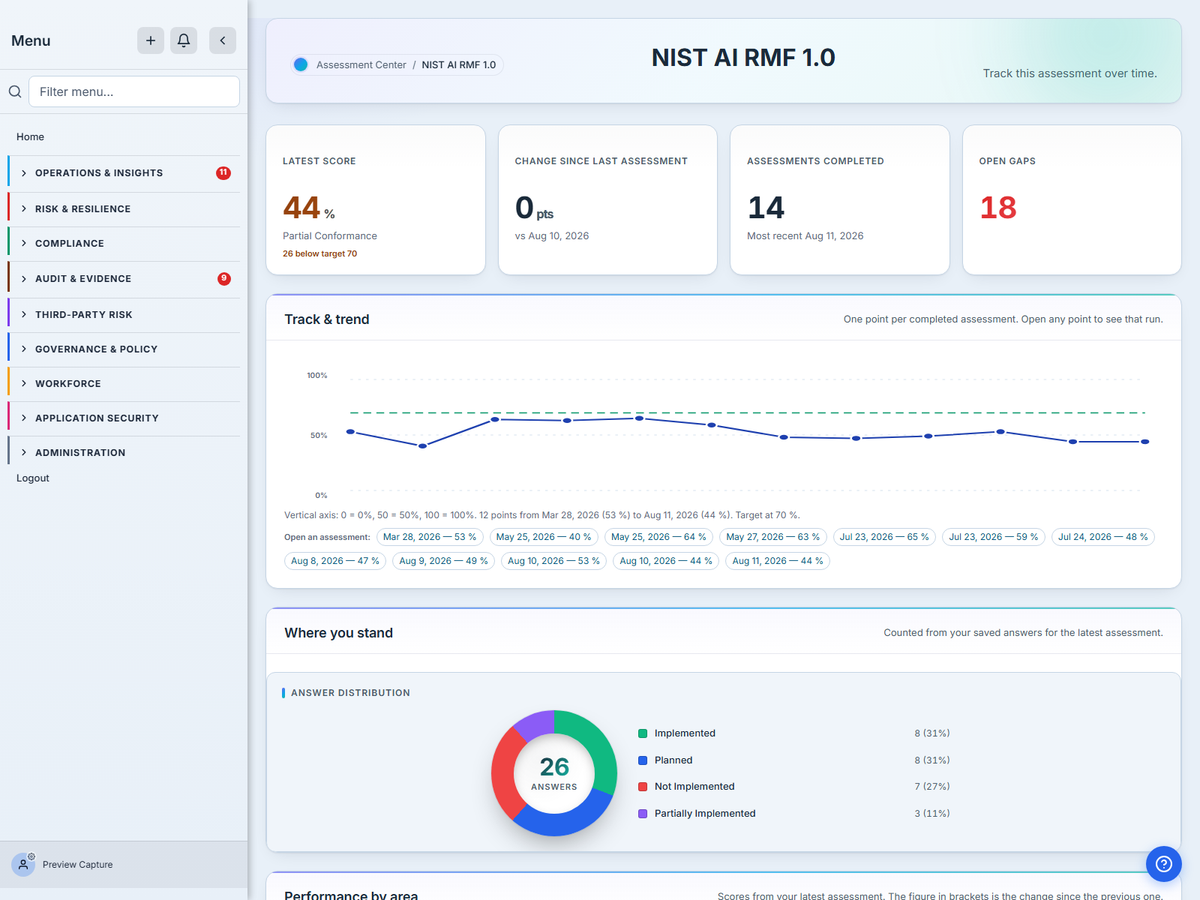Viewport: 1200px width, 900px height.
Task: Click Implemented count '8 (31%)'
Action: pyautogui.click(x=932, y=733)
